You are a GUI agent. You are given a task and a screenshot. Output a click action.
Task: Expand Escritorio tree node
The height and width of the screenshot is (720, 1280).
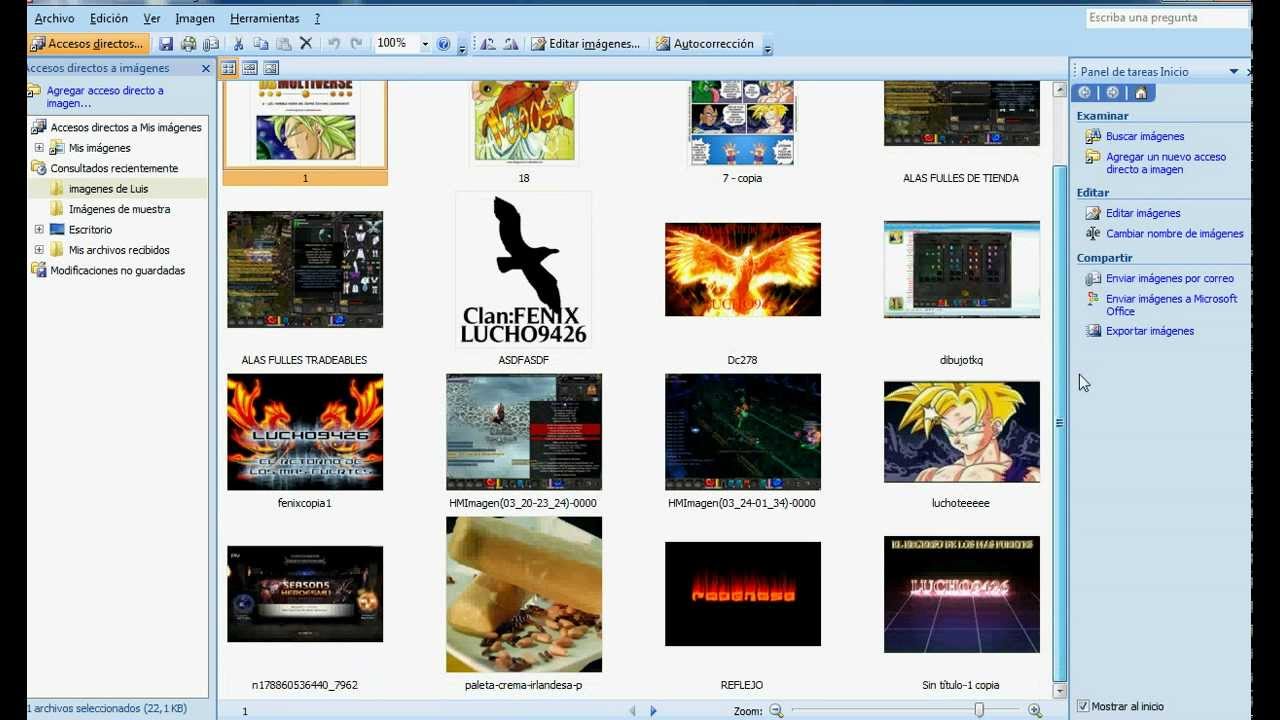[39, 229]
